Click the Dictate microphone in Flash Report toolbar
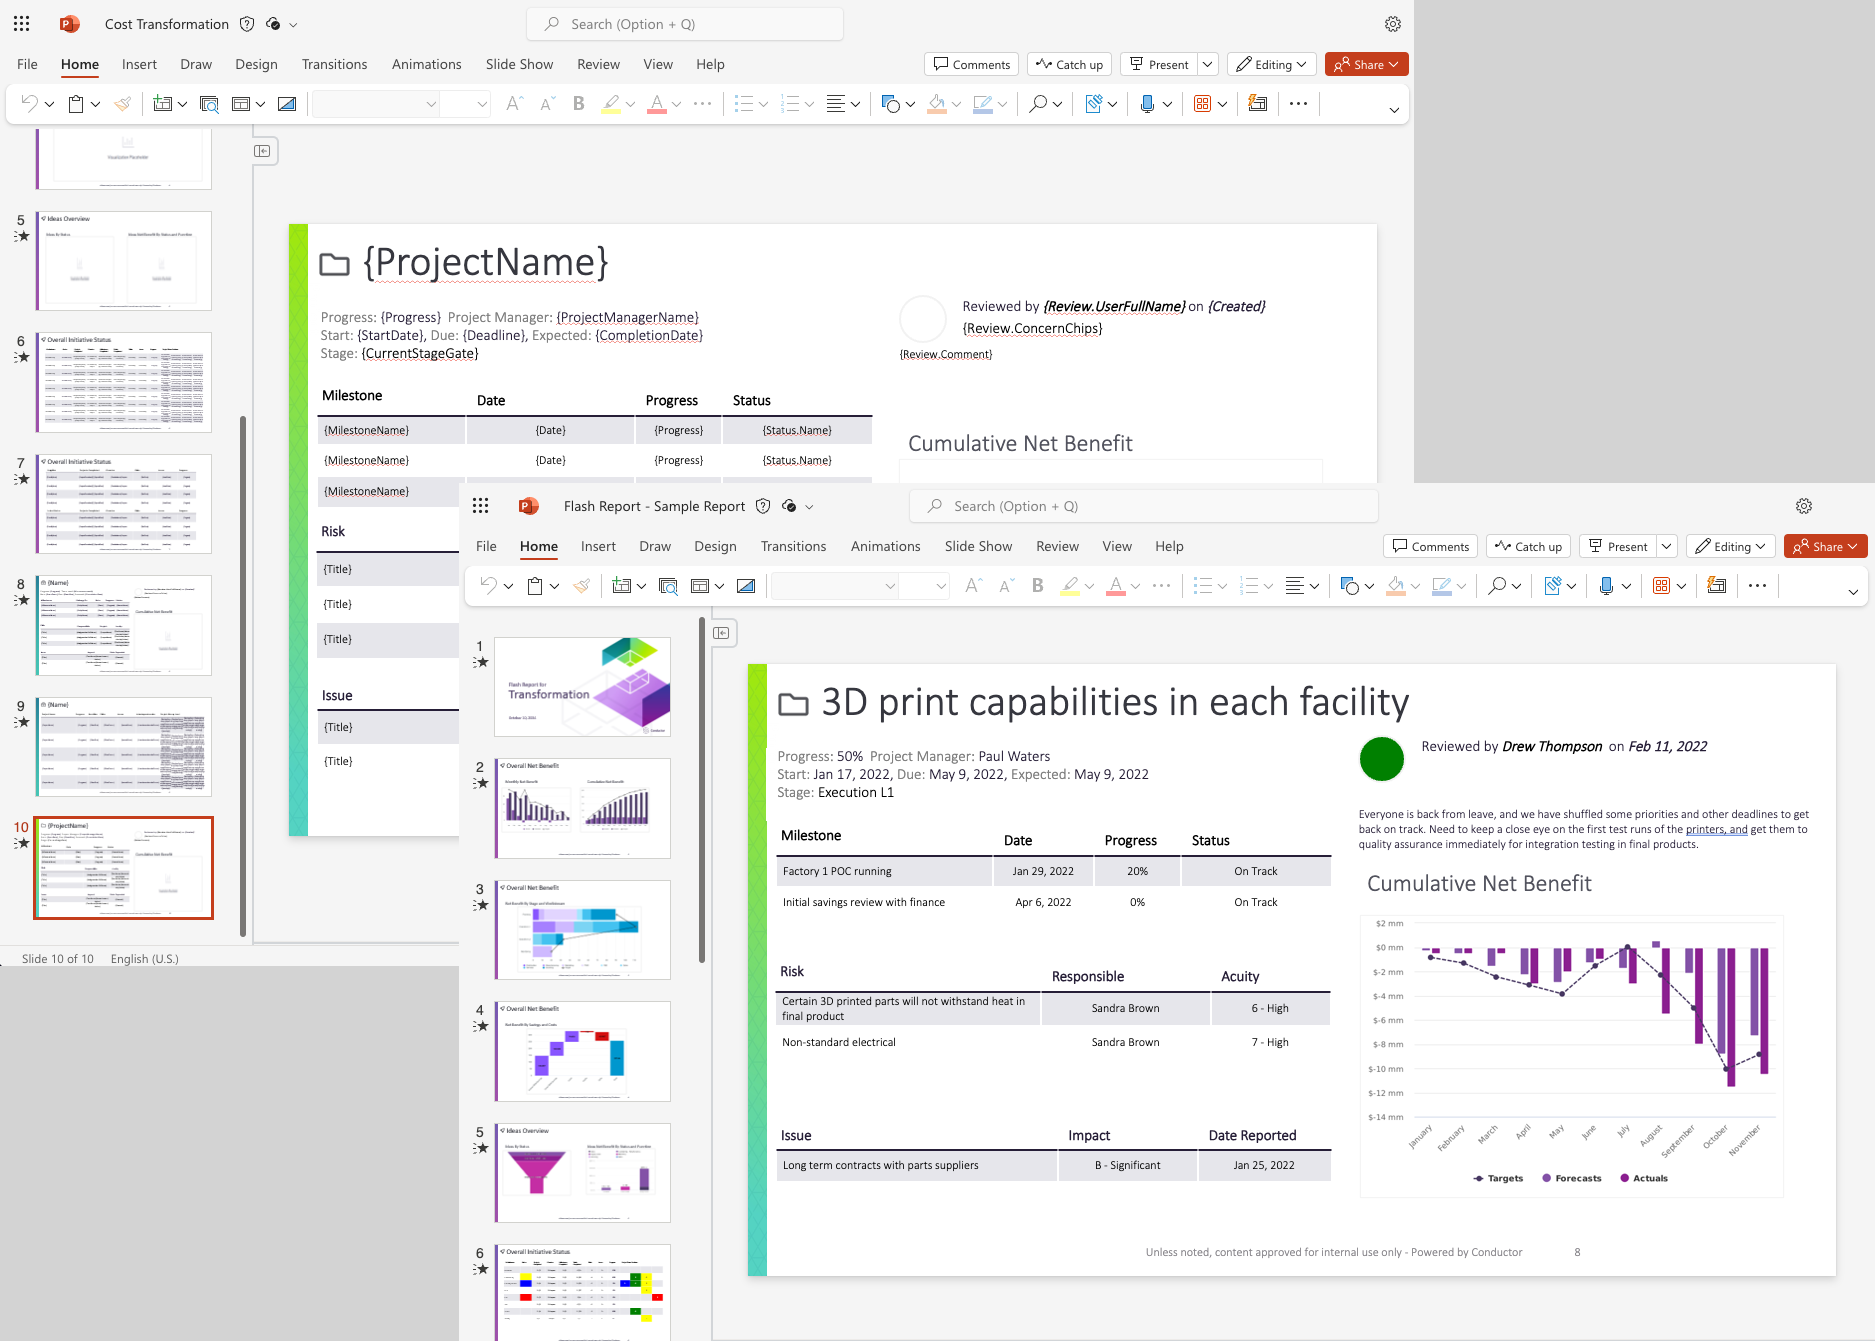Image resolution: width=1875 pixels, height=1341 pixels. [x=1605, y=586]
